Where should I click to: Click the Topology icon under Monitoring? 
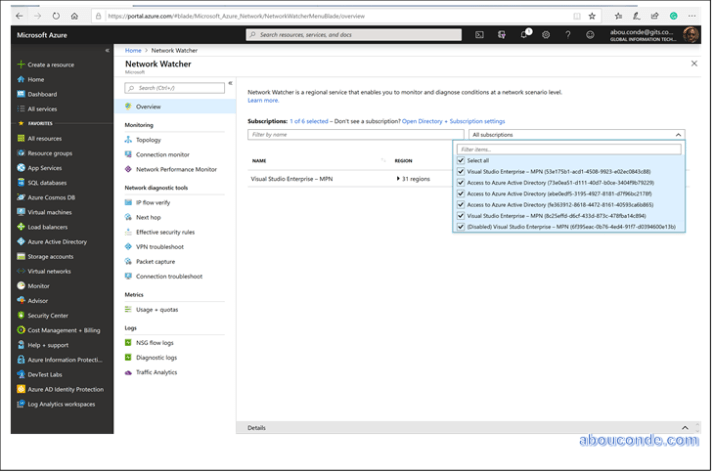click(x=128, y=140)
